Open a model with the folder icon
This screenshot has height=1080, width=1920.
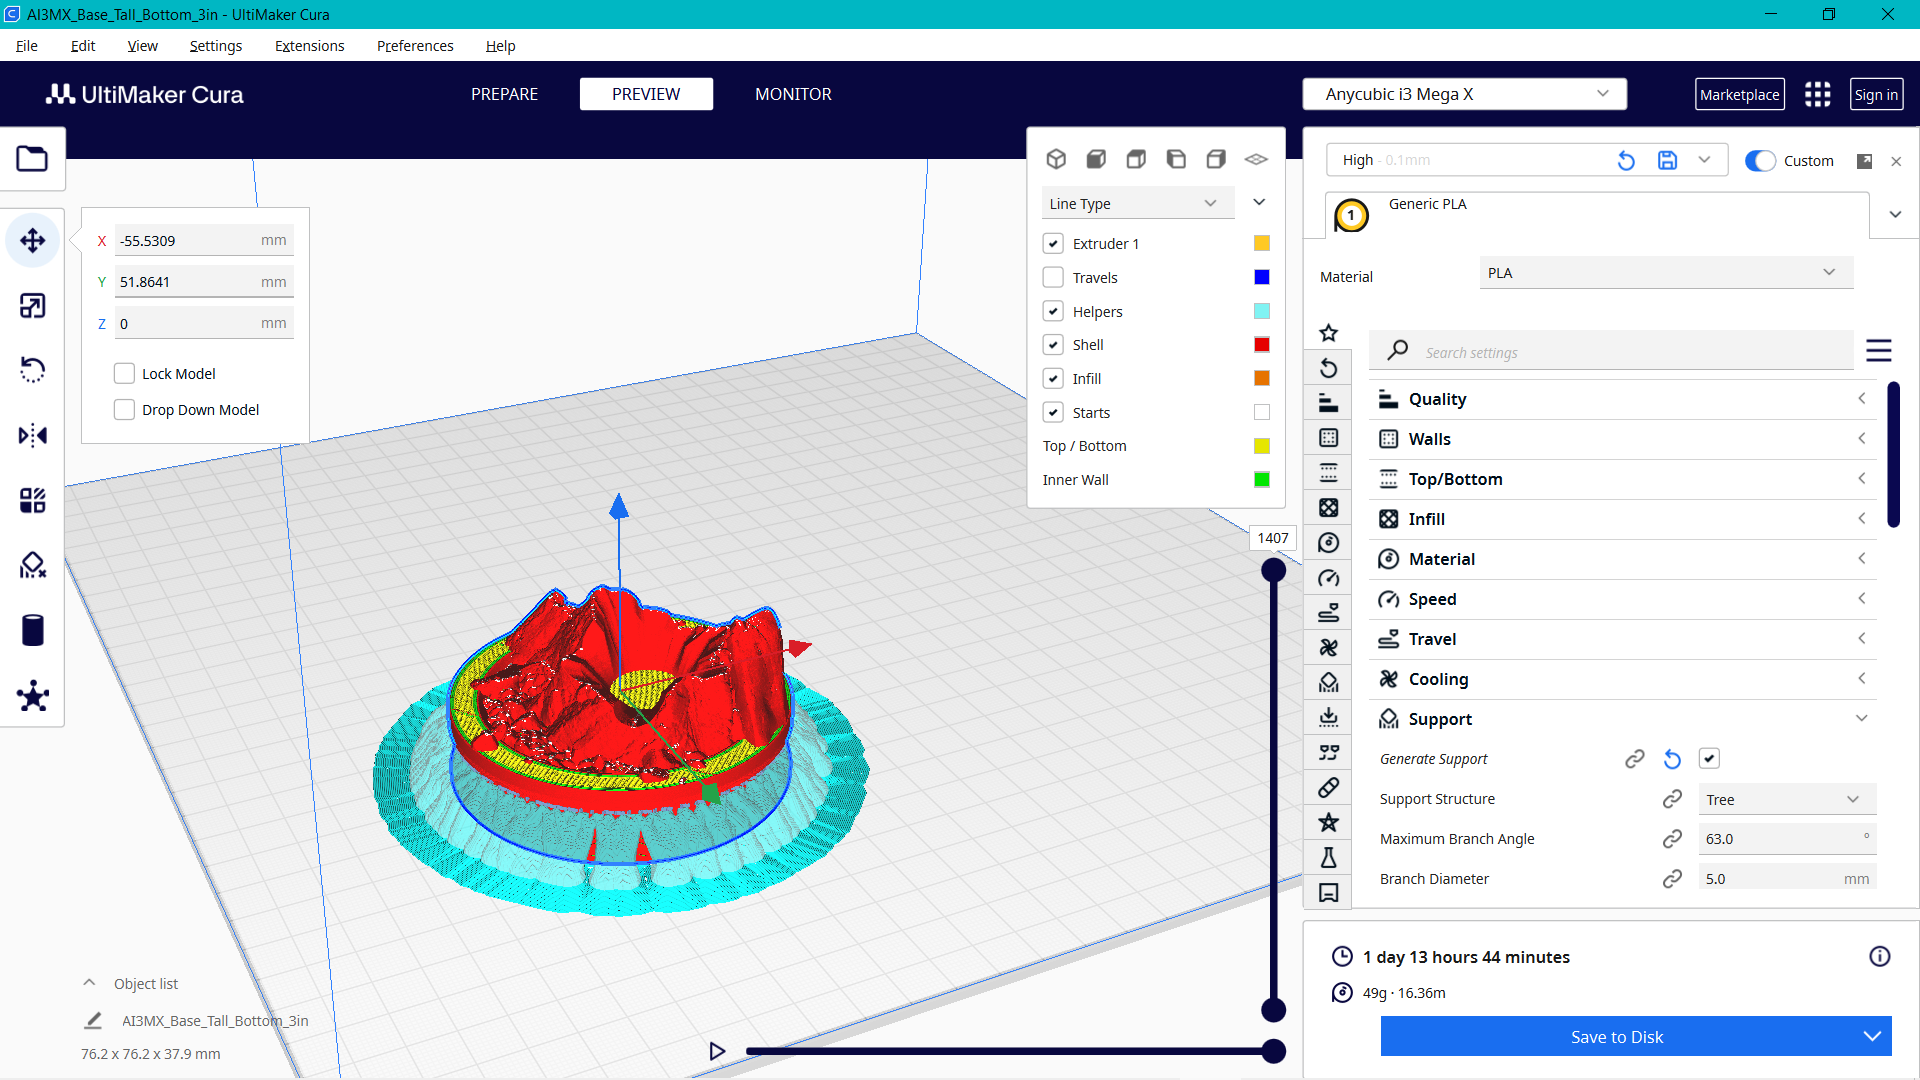coord(33,158)
